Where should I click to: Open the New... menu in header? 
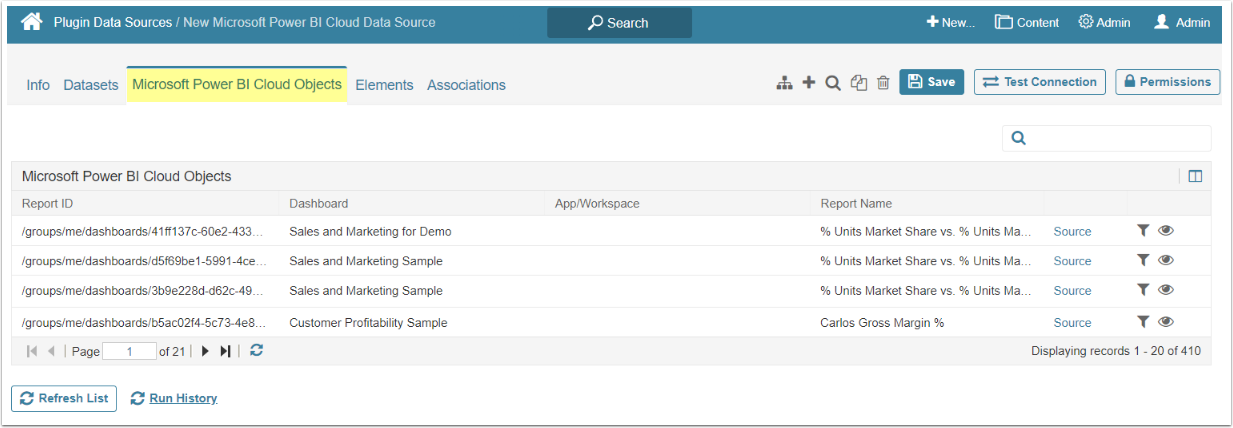[x=950, y=22]
